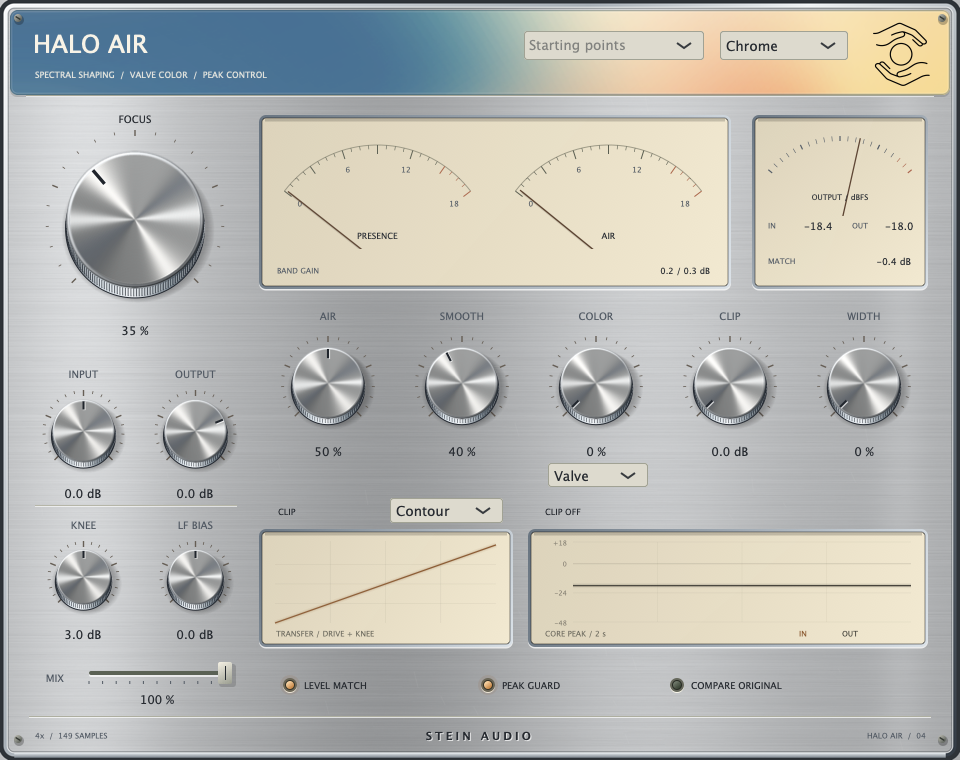Open the Chrome theme dropdown
The width and height of the screenshot is (960, 760).
click(x=784, y=46)
